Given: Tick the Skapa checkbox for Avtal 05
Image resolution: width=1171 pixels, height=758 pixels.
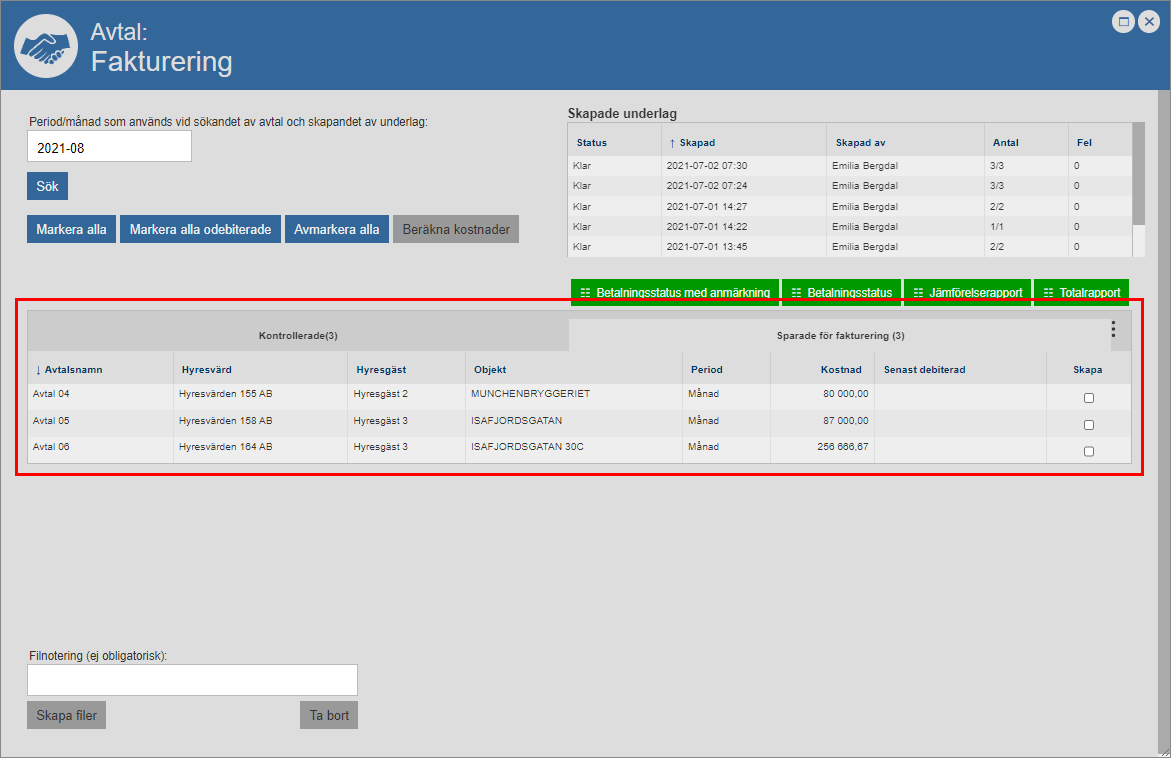Looking at the screenshot, I should click(1089, 425).
